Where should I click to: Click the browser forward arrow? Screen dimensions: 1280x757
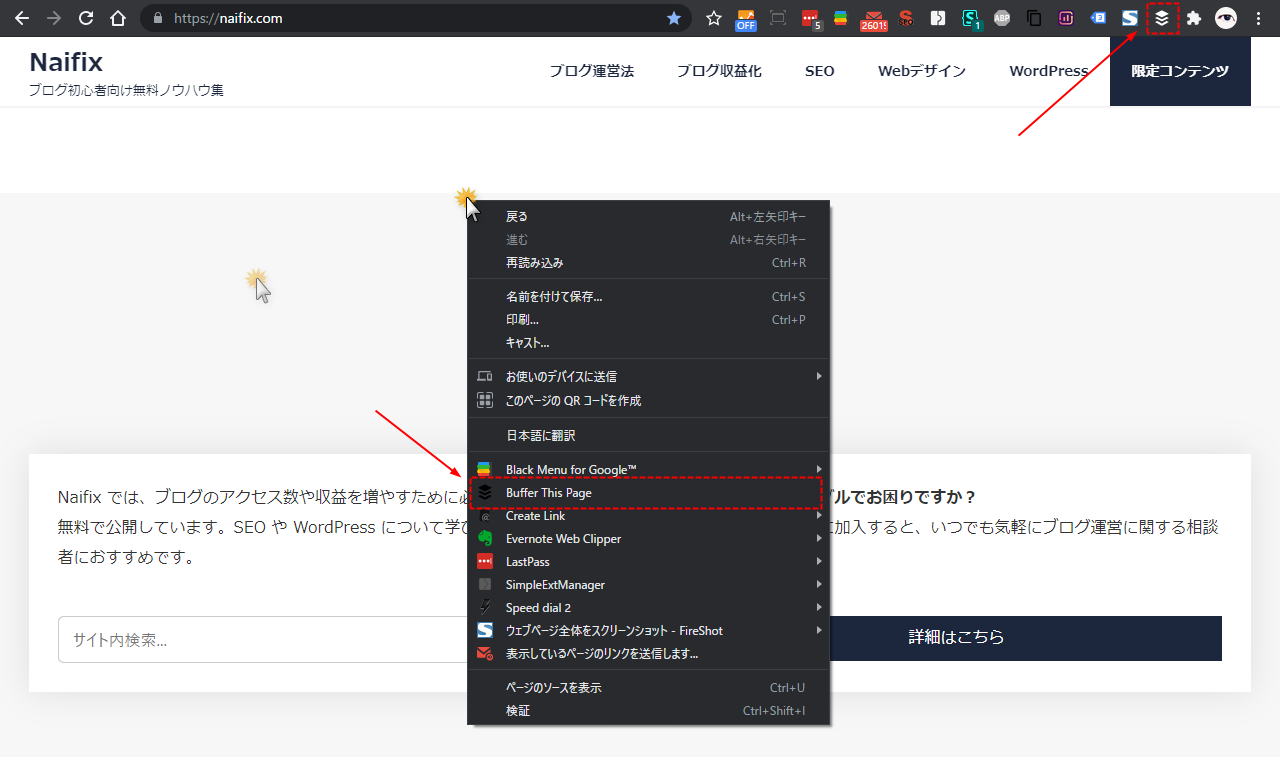click(x=54, y=18)
